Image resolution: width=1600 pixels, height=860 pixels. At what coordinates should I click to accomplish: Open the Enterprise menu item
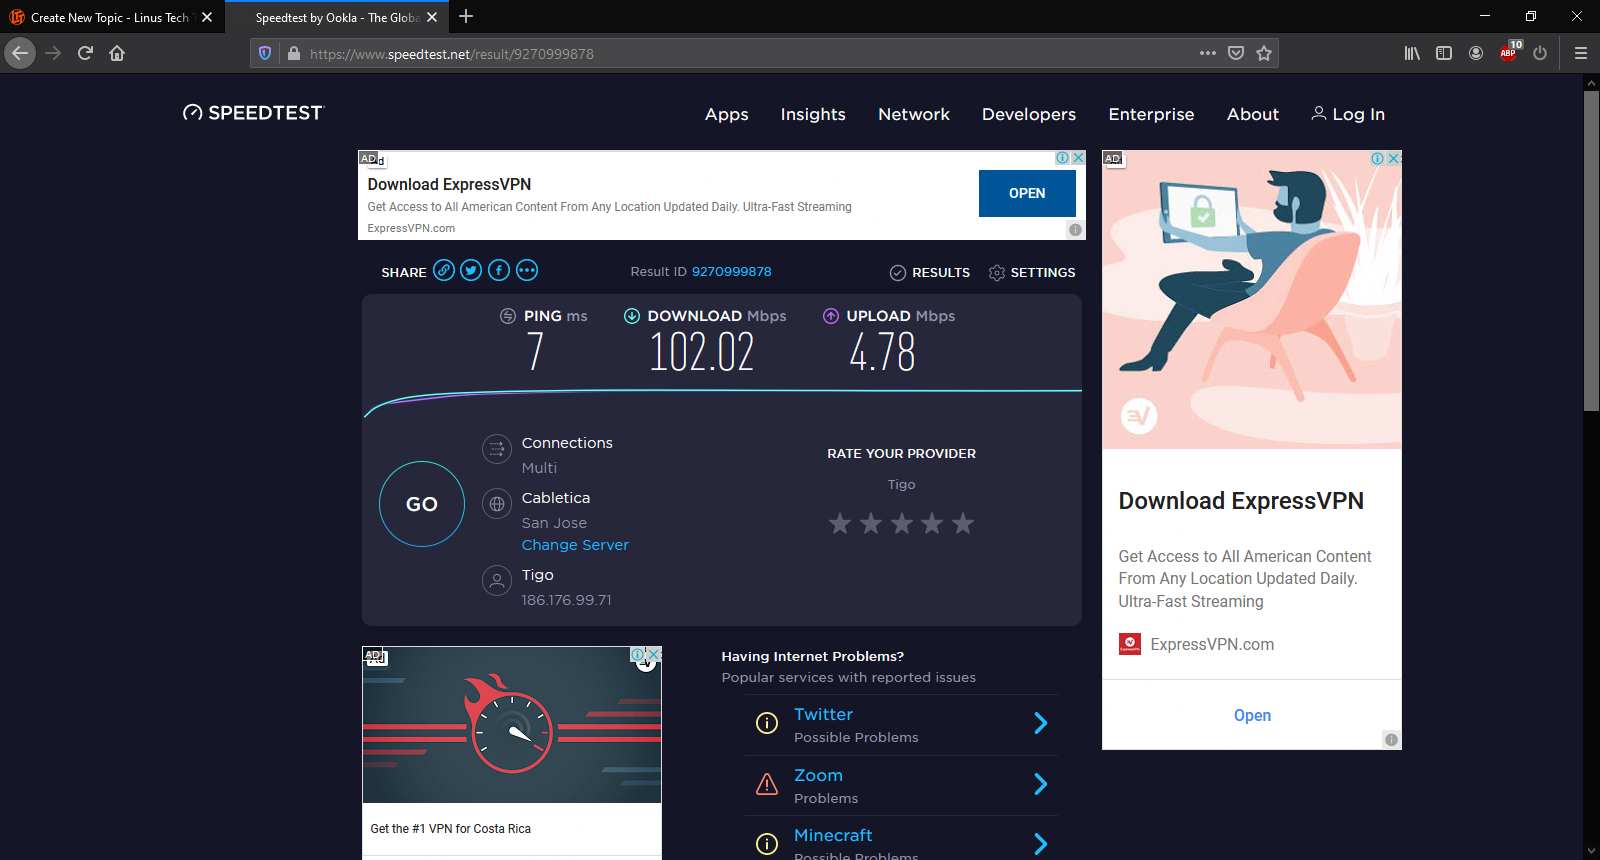coord(1151,114)
